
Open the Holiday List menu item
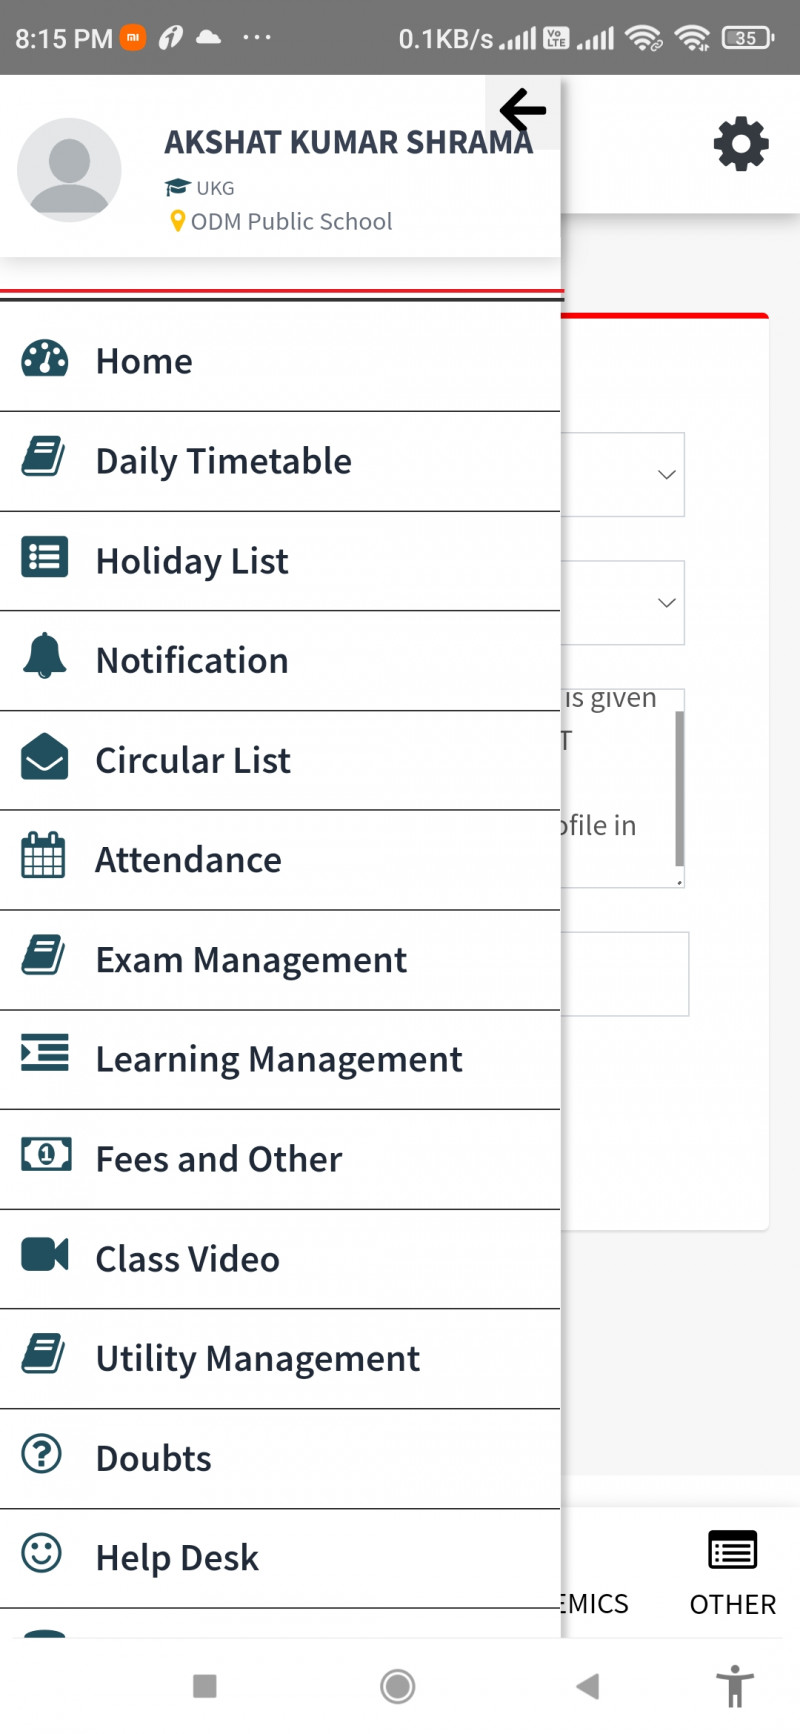pos(192,561)
